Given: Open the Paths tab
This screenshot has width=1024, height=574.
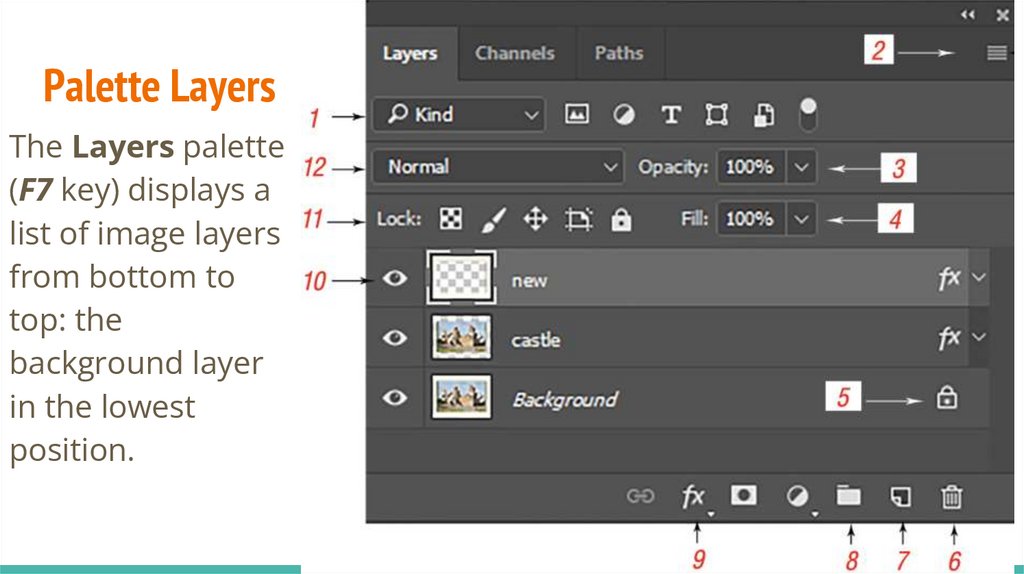Looking at the screenshot, I should 618,53.
